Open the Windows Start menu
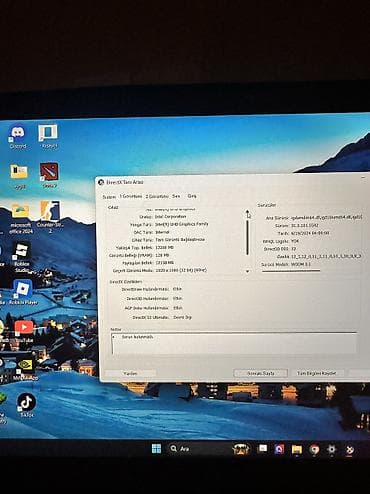The image size is (370, 494). [x=156, y=448]
